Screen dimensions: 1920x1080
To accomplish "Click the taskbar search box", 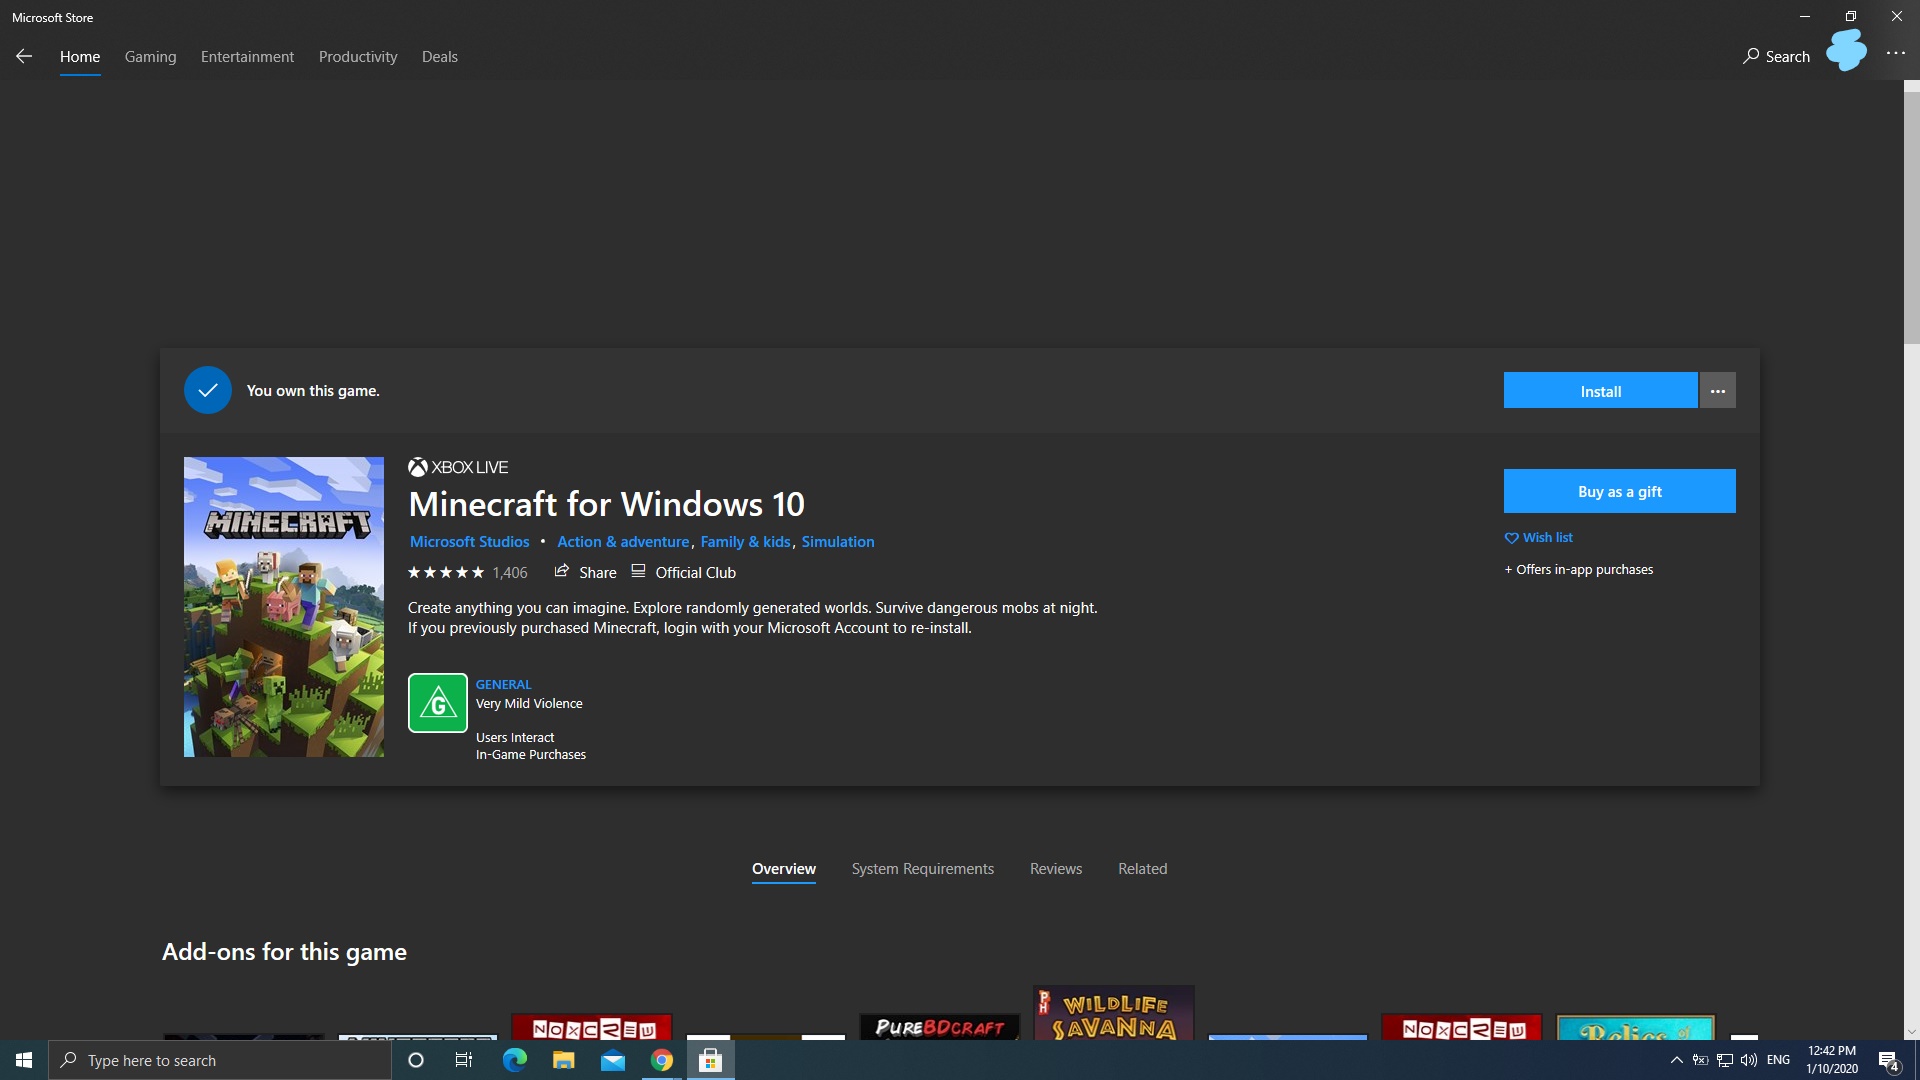I will pyautogui.click(x=220, y=1060).
